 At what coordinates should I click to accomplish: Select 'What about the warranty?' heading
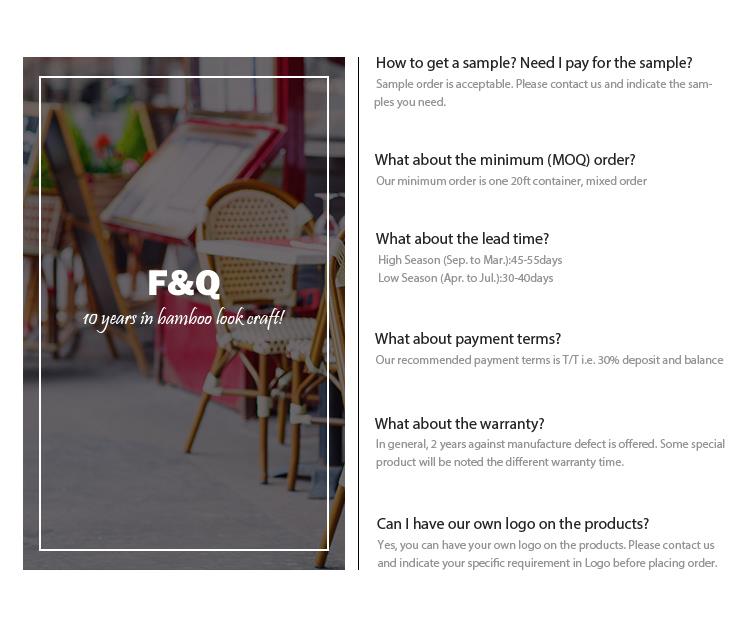[460, 424]
